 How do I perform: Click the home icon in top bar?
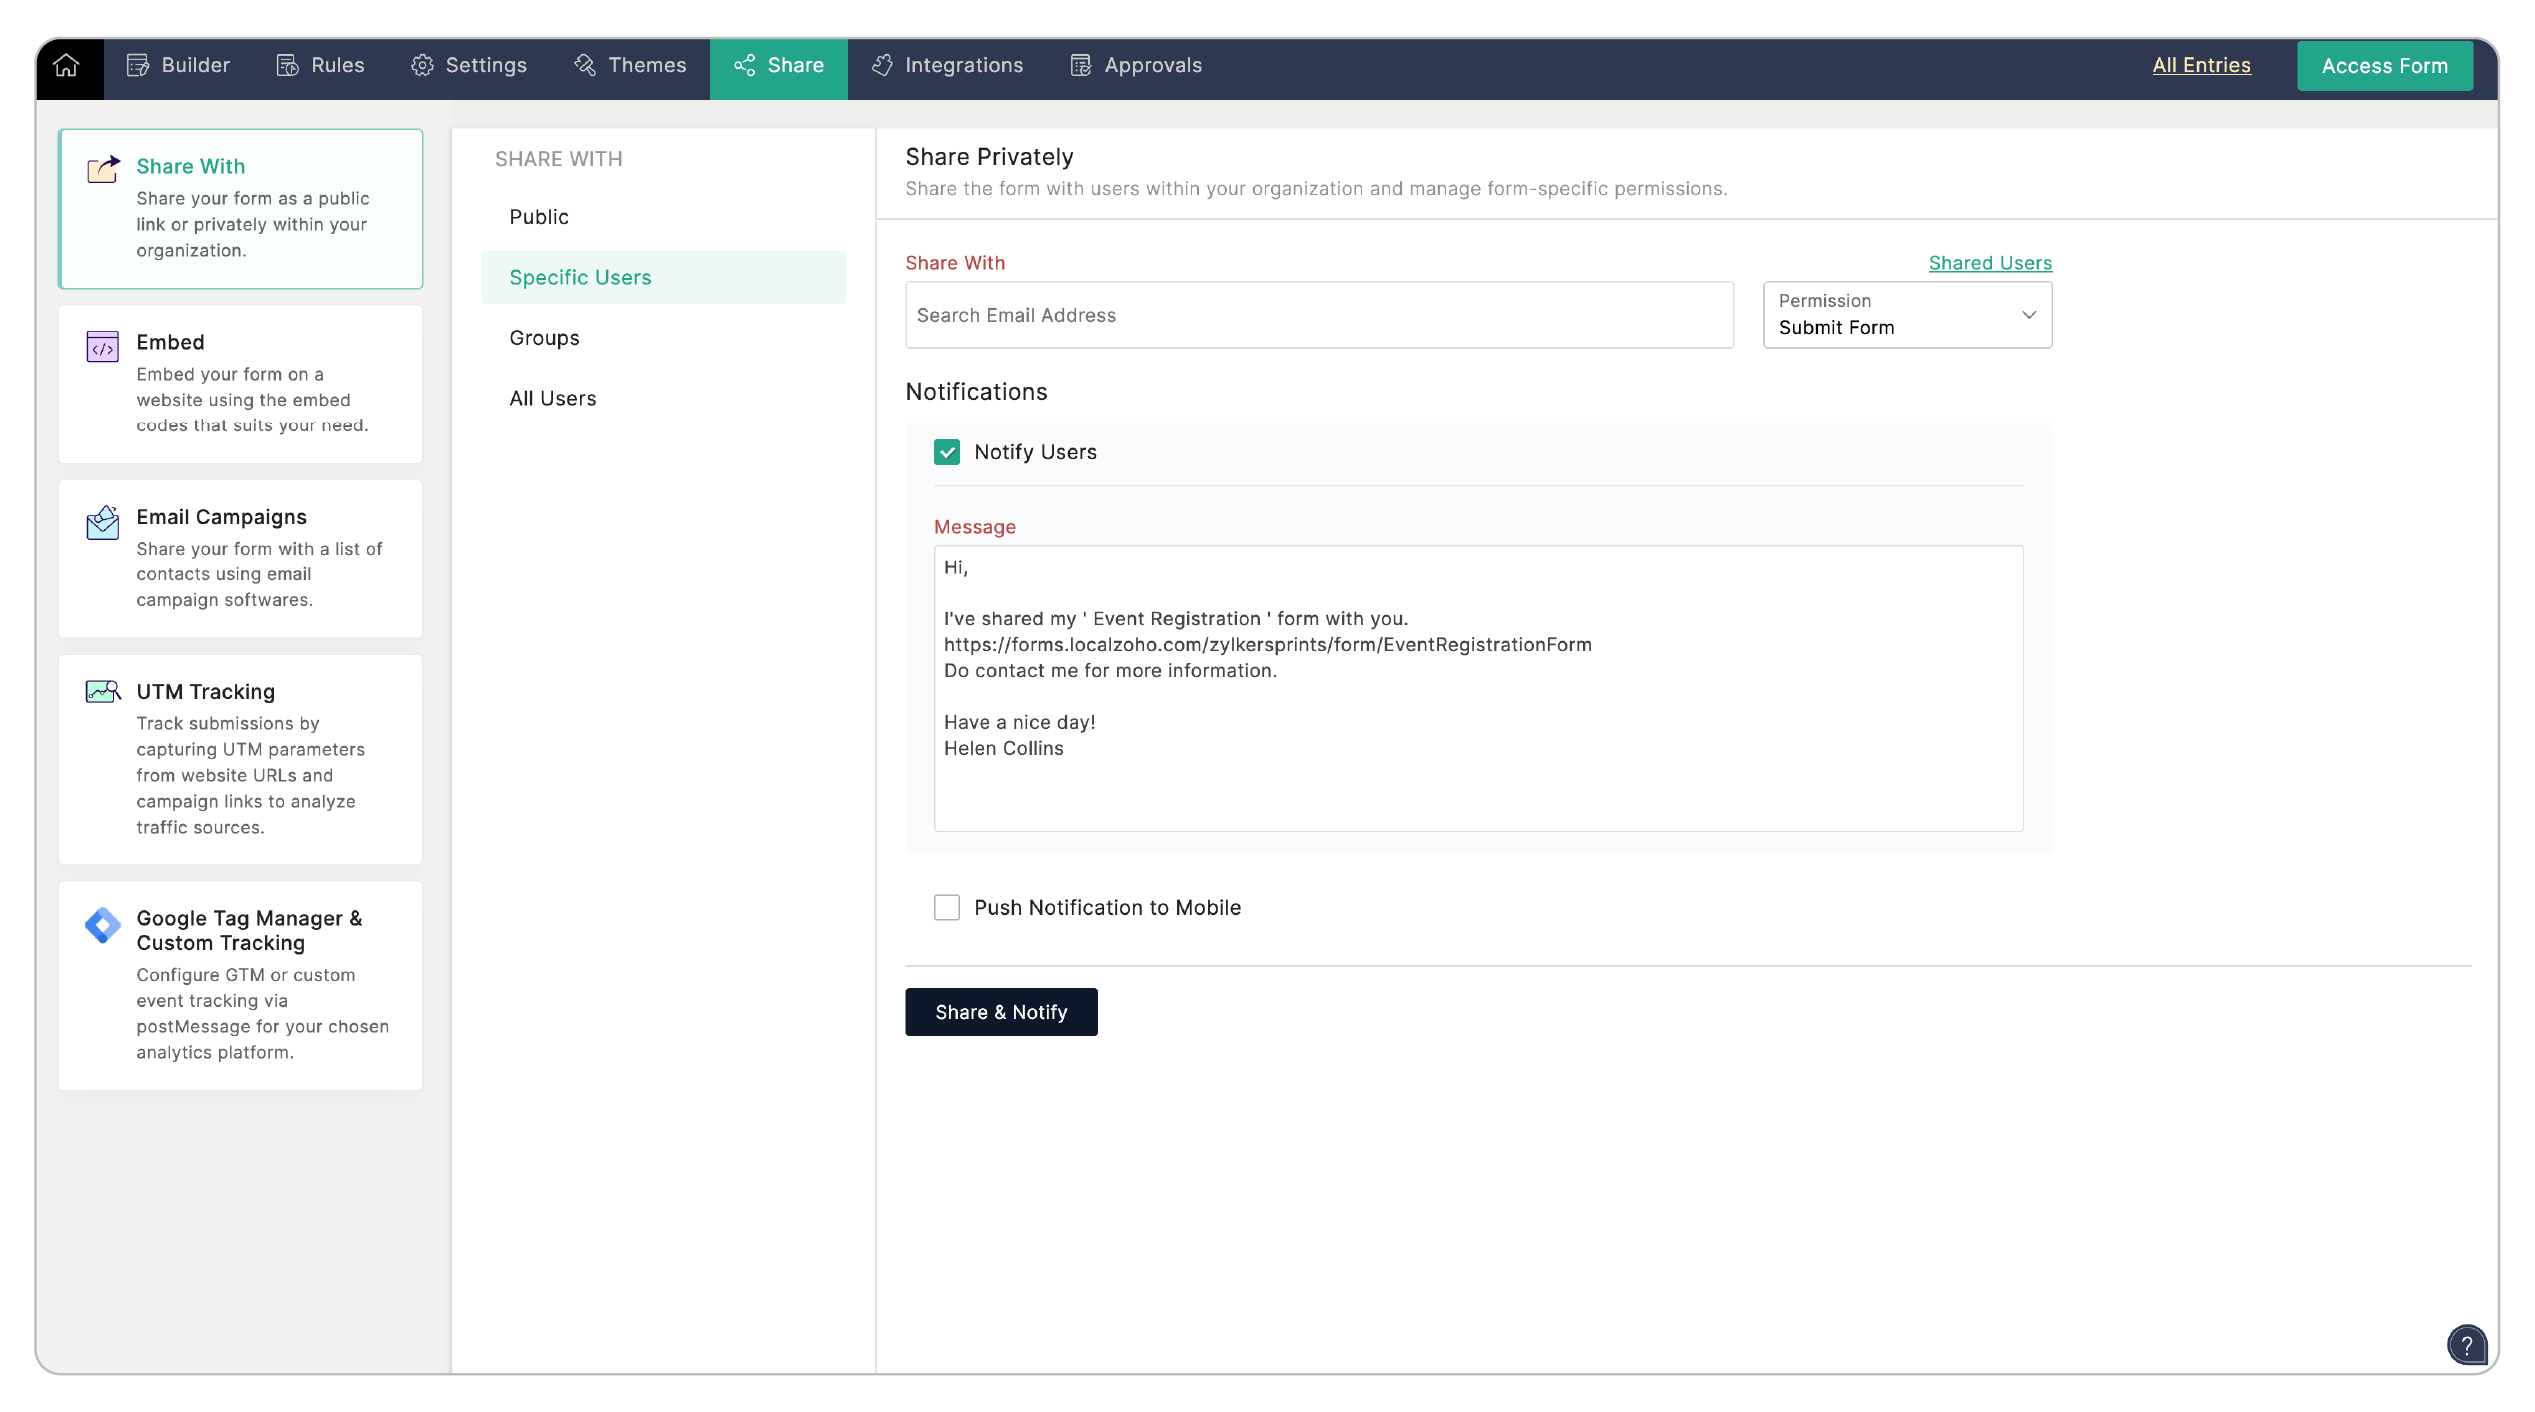[67, 66]
